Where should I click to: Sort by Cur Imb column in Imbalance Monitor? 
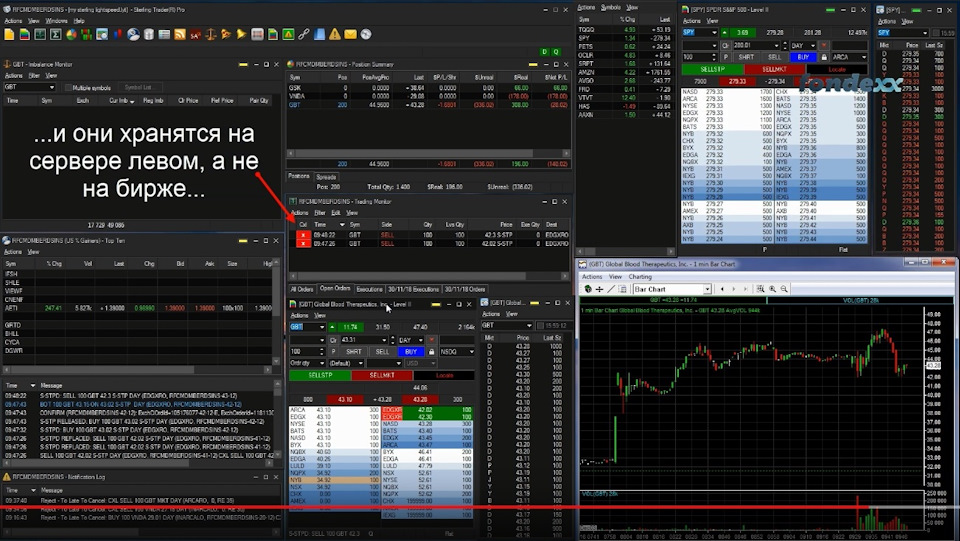tap(121, 100)
